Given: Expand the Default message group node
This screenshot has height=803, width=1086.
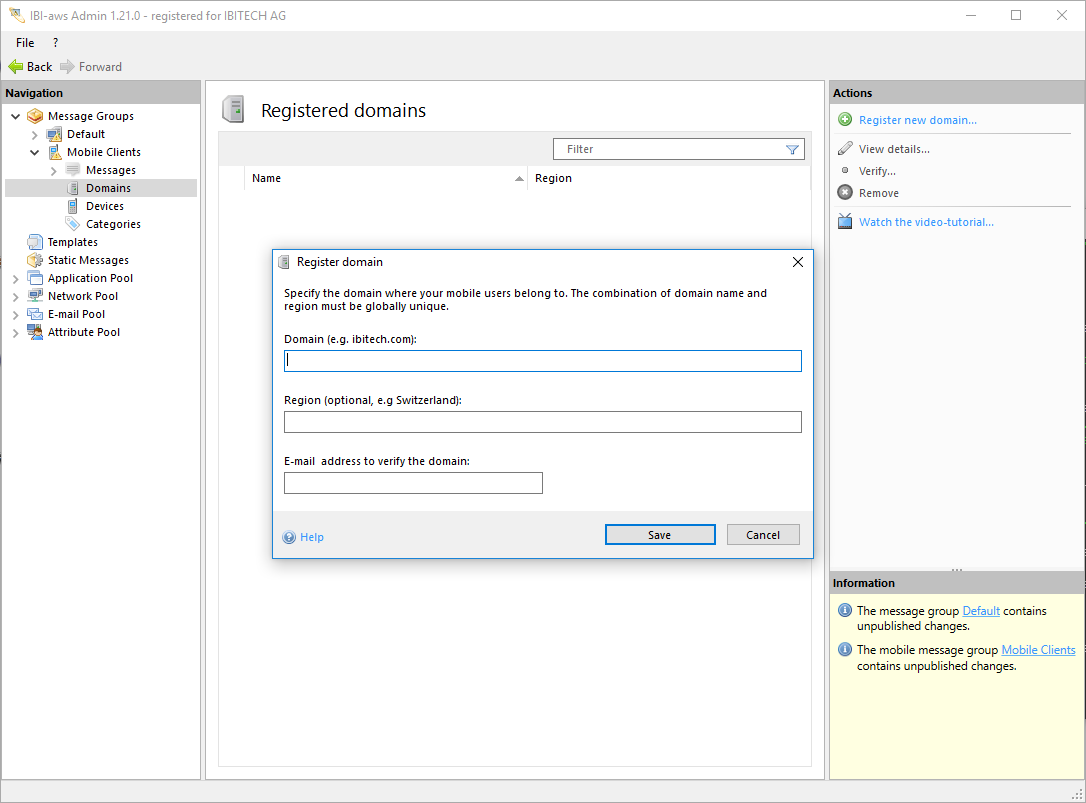Looking at the screenshot, I should (35, 134).
